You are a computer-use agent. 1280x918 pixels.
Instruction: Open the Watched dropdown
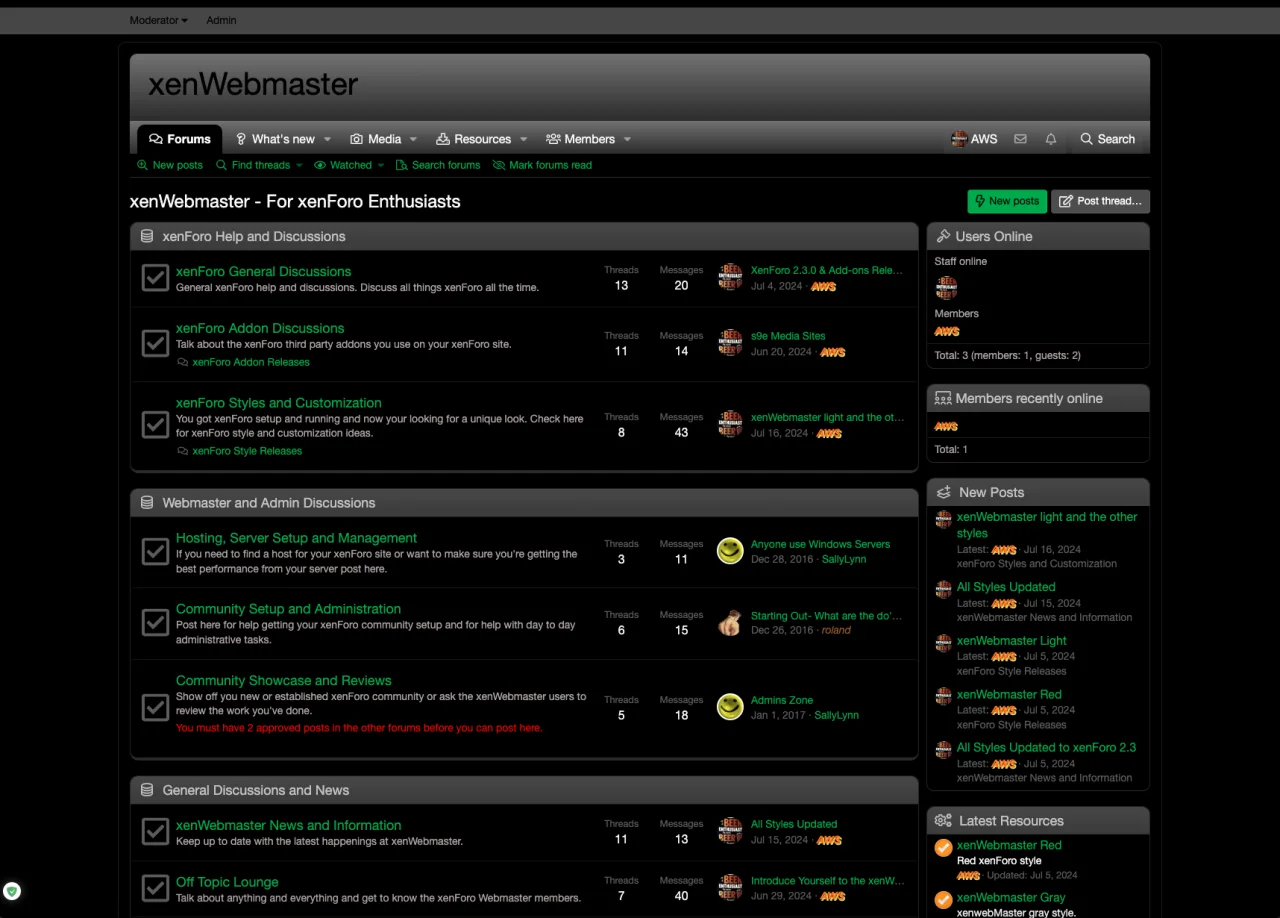tap(349, 165)
